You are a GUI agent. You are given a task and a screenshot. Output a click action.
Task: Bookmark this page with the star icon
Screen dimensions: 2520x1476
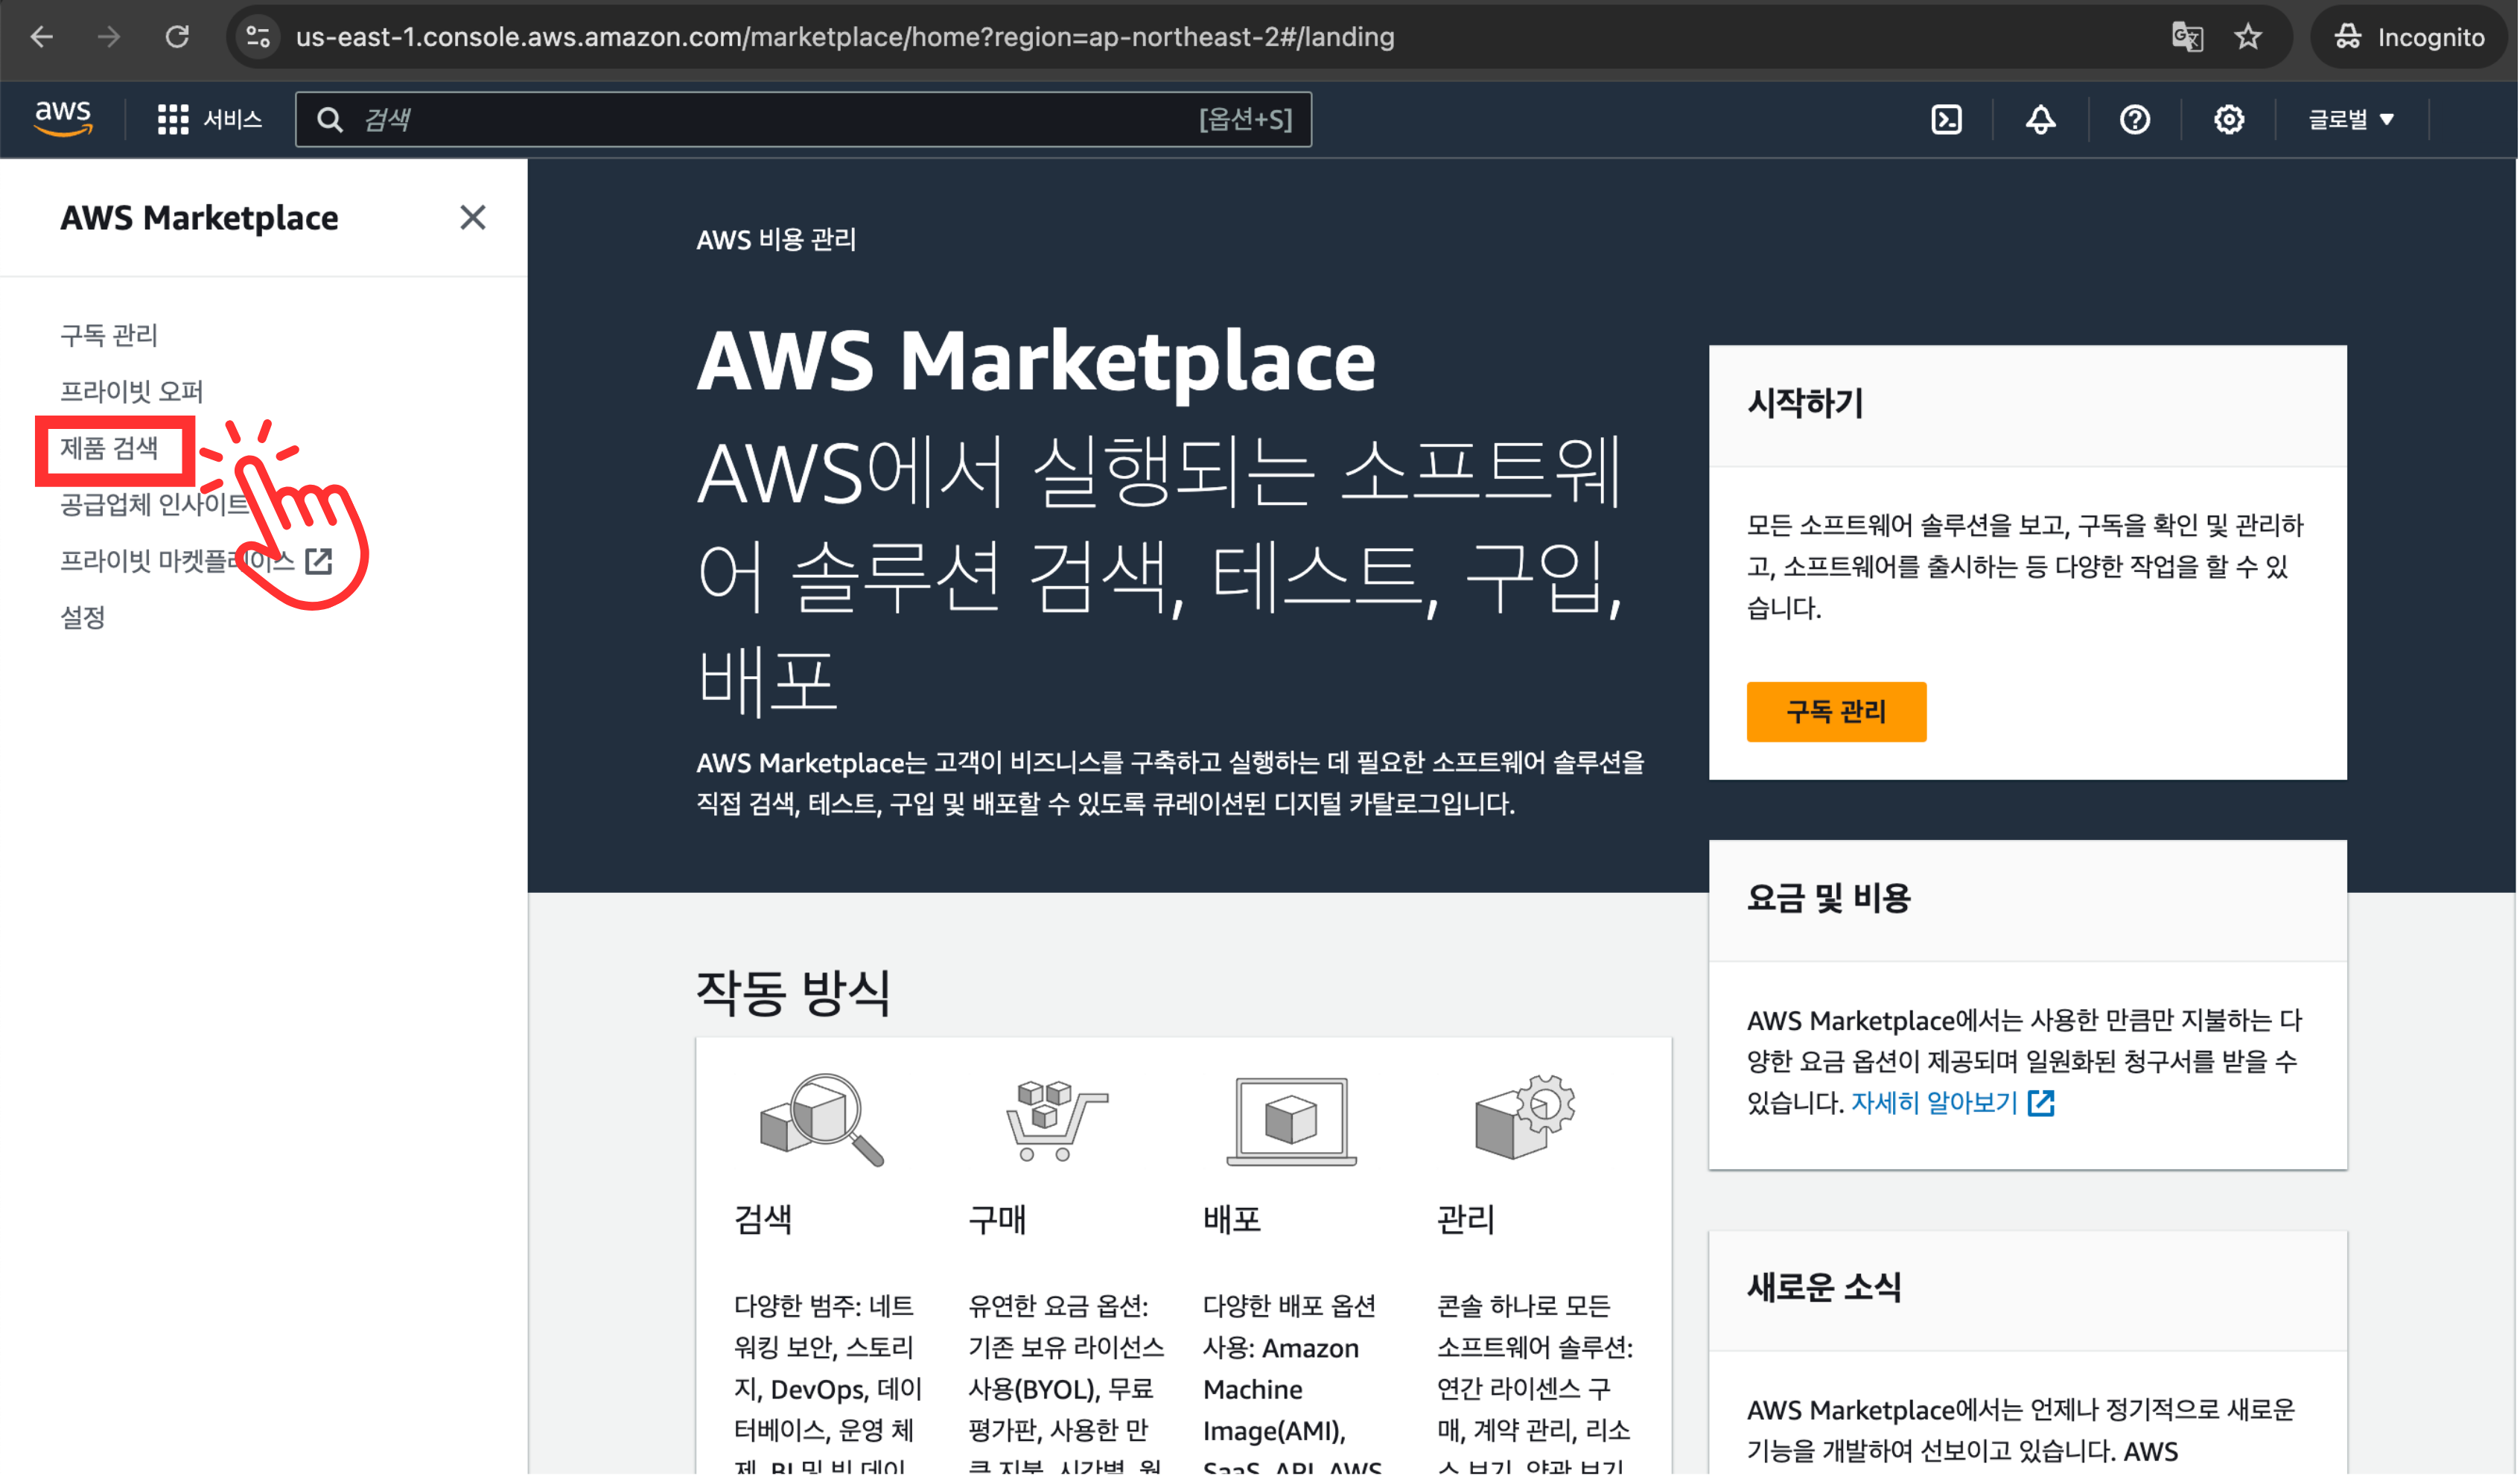[x=2248, y=37]
